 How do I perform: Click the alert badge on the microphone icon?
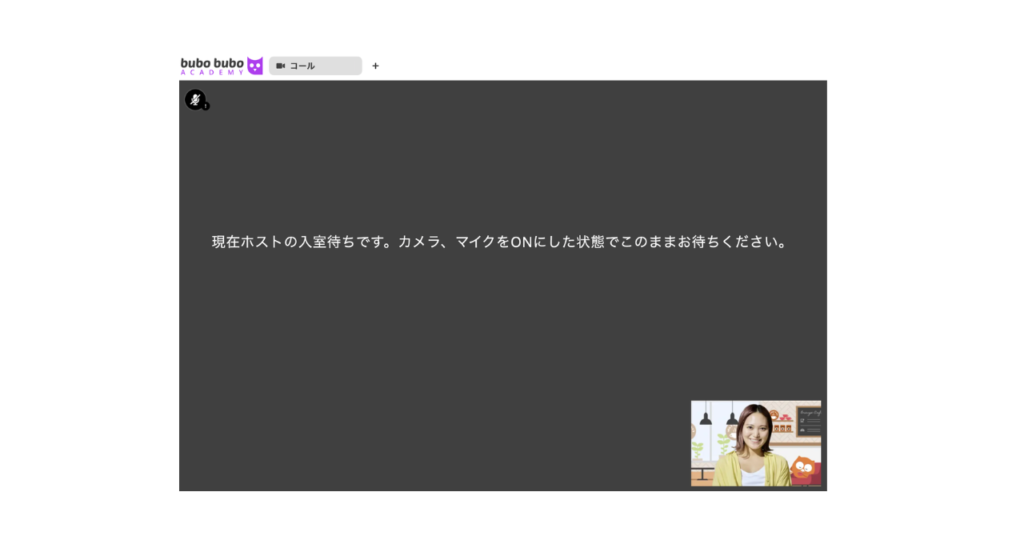coord(206,106)
